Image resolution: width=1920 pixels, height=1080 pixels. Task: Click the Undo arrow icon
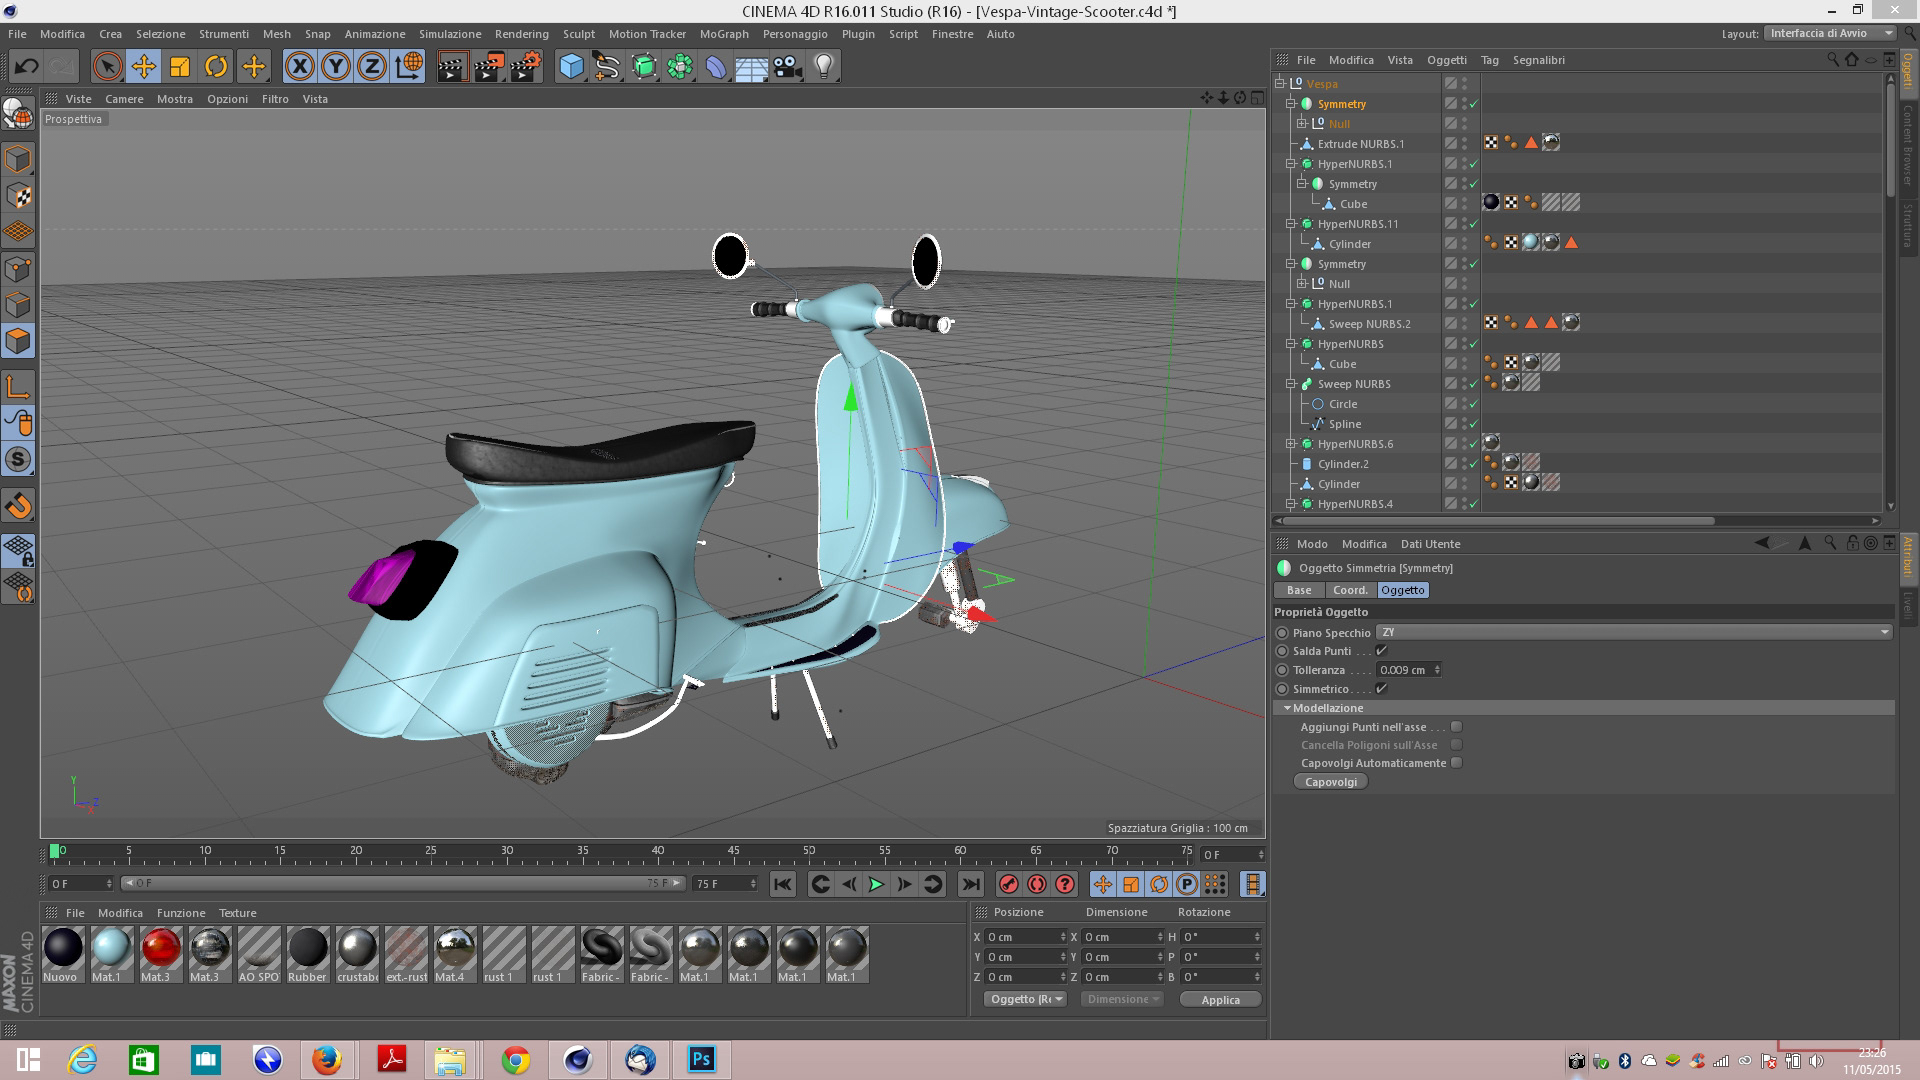point(26,67)
